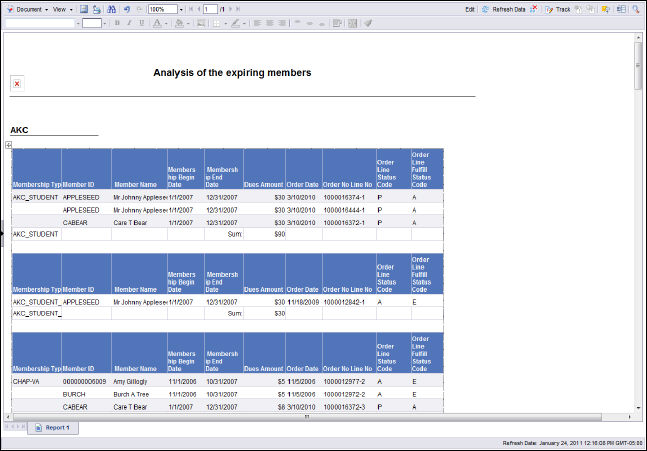647x451 pixels.
Task: Toggle italic formatting
Action: tap(129, 22)
